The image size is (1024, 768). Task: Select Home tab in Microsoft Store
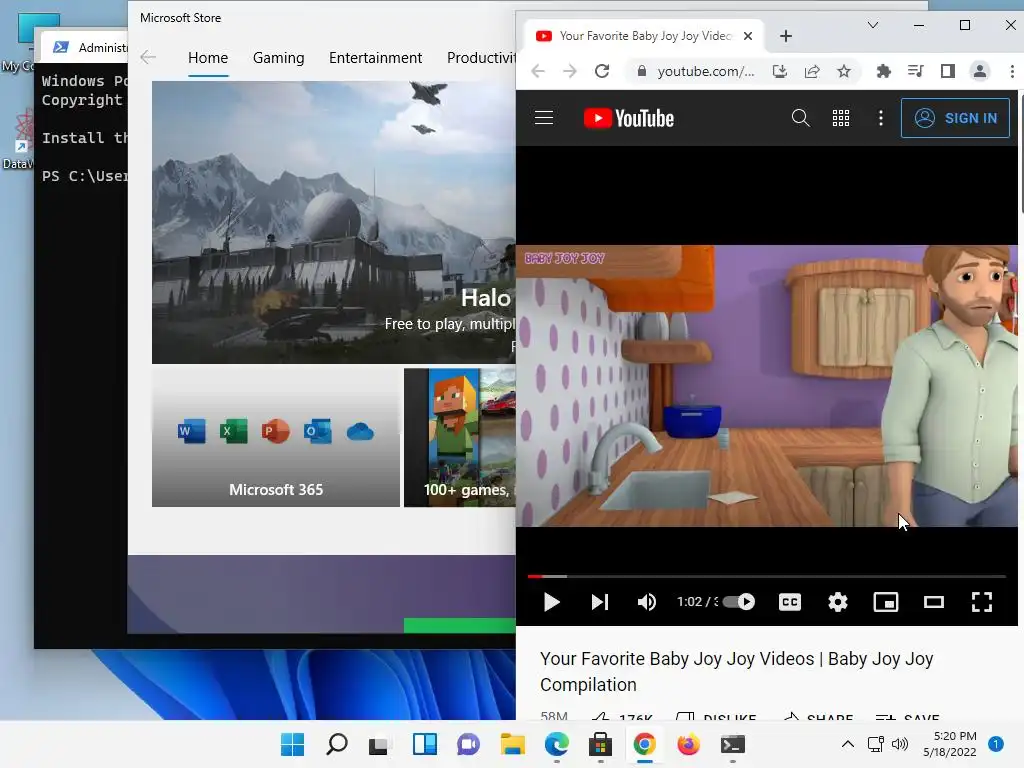[208, 58]
